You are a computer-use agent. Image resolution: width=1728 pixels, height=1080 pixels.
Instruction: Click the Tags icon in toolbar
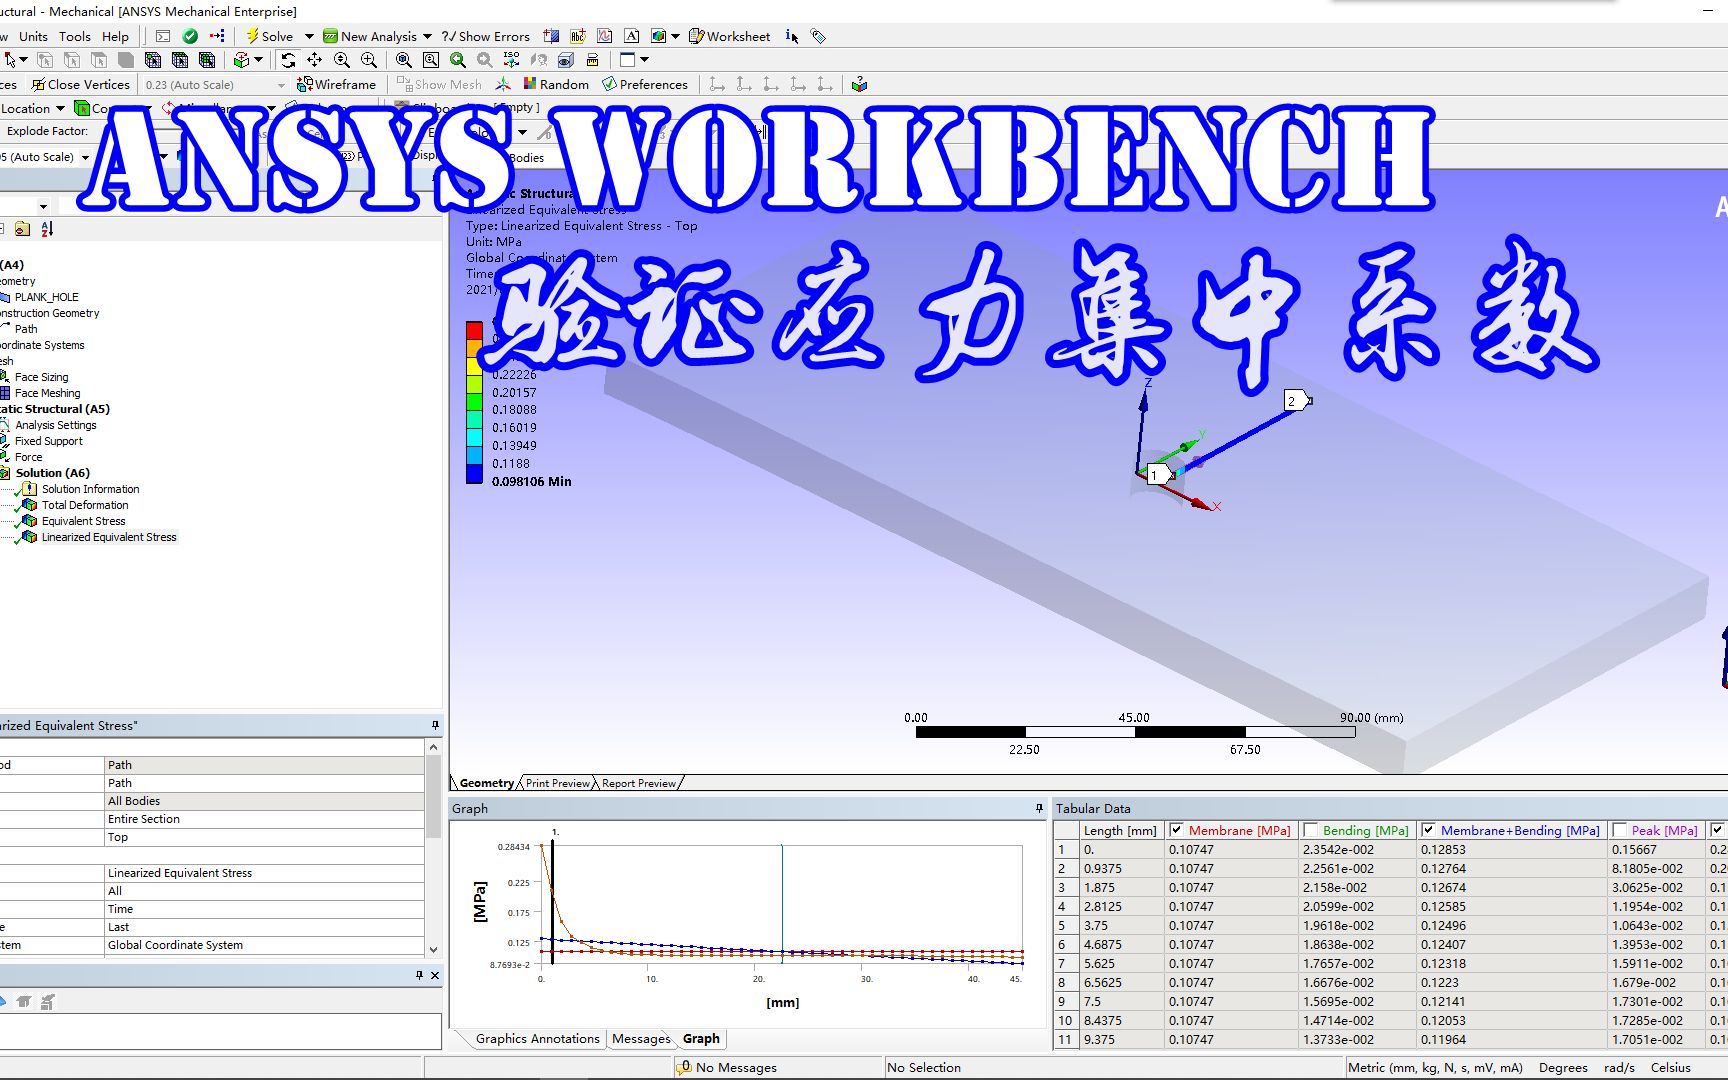[x=818, y=36]
